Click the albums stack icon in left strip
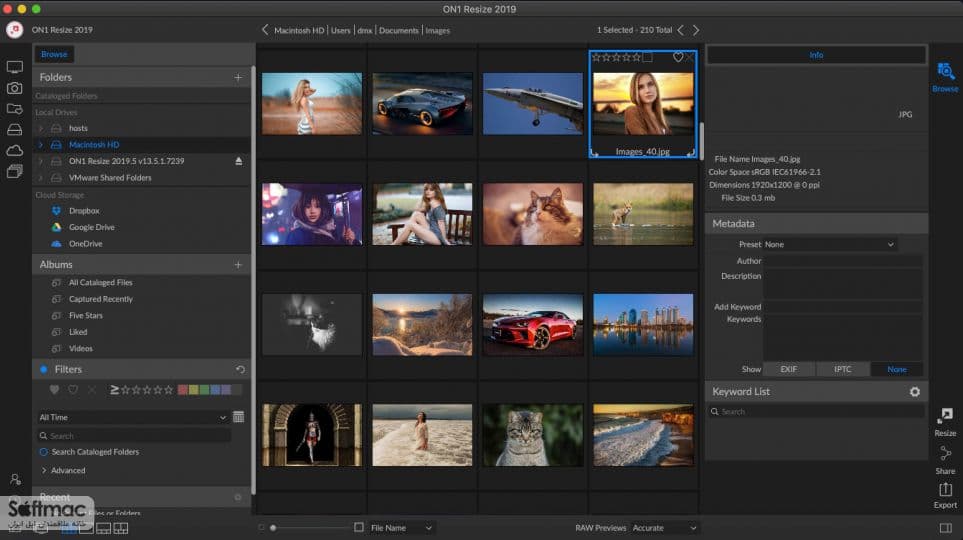The width and height of the screenshot is (963, 540). pos(15,171)
